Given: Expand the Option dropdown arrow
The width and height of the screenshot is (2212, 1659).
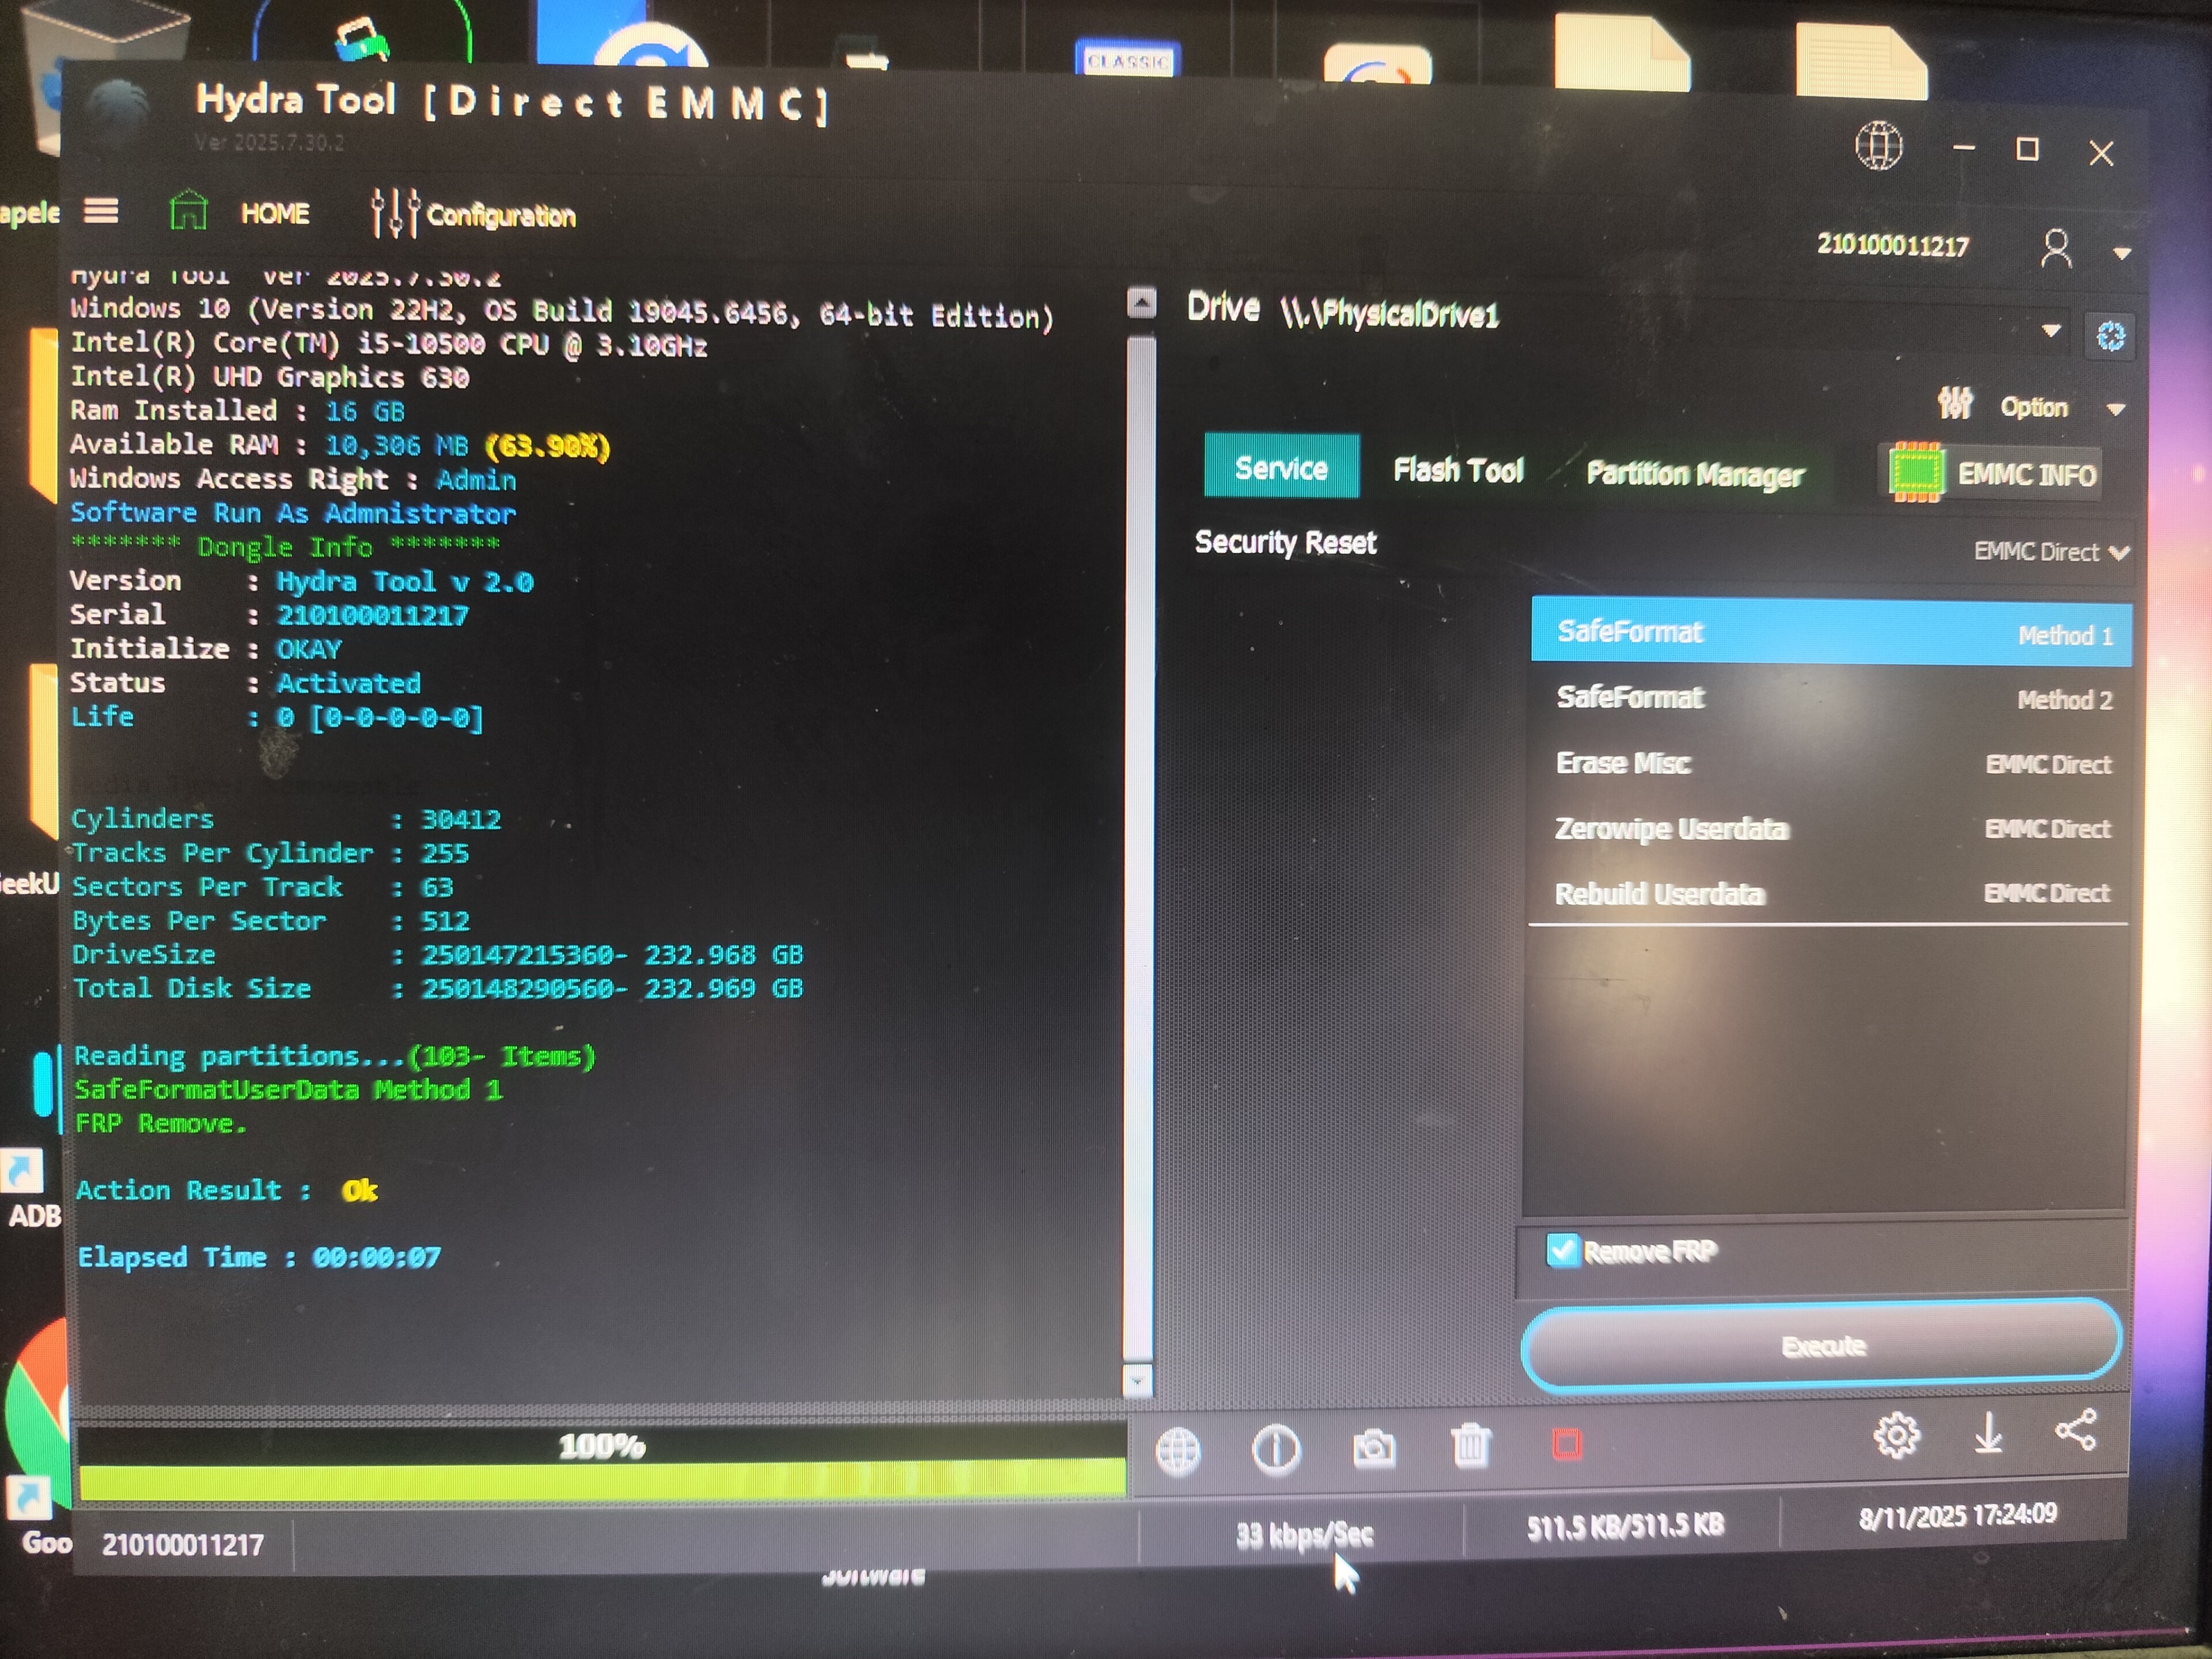Looking at the screenshot, I should 2115,409.
